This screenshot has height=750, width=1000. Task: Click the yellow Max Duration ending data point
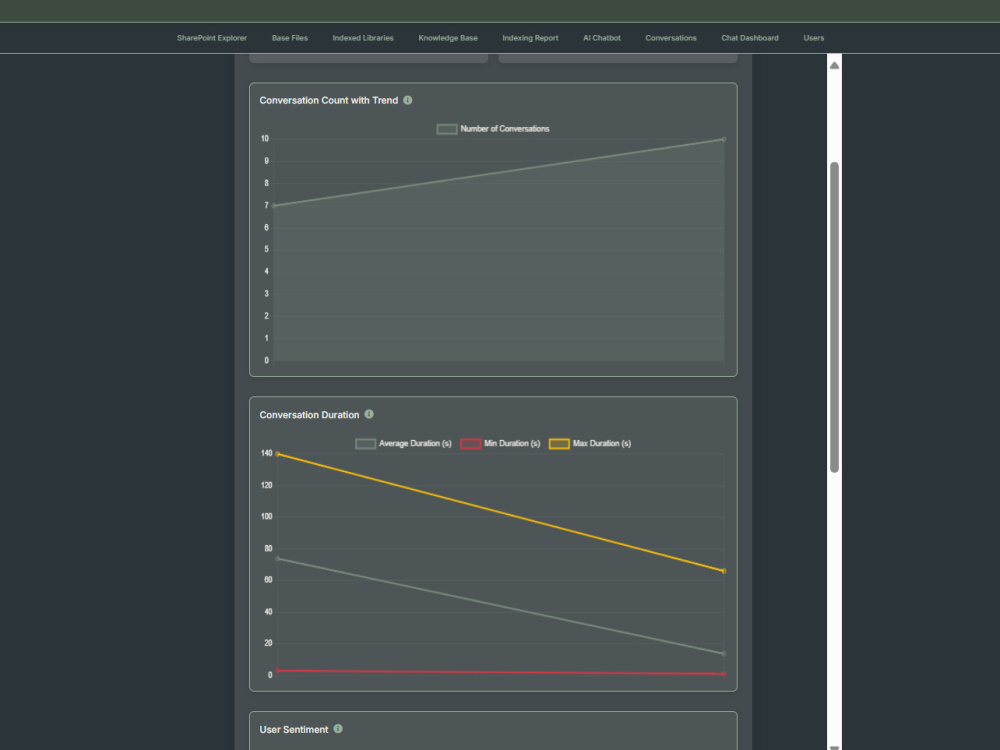723,571
